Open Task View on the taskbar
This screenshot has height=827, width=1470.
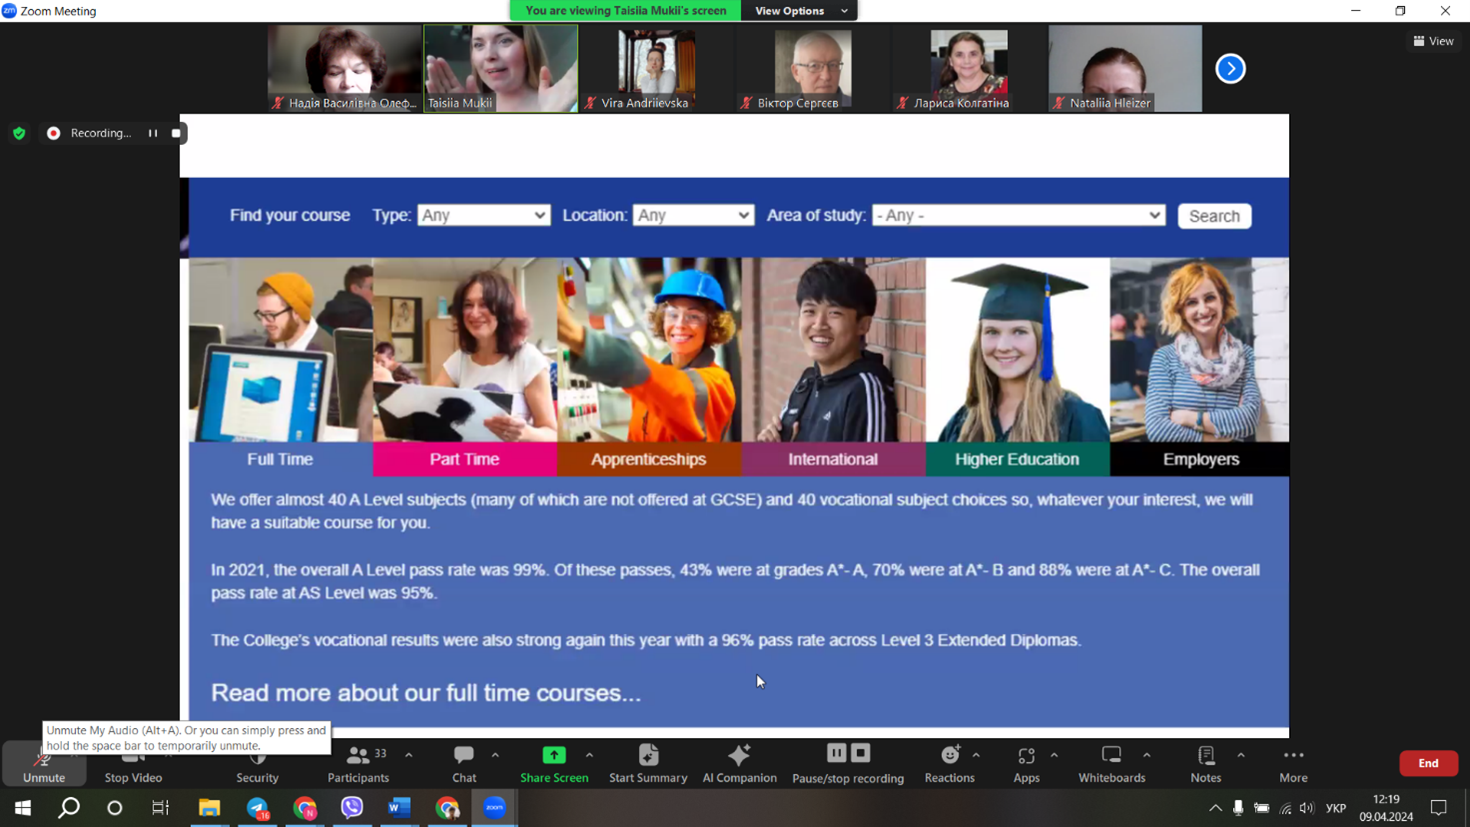(160, 808)
